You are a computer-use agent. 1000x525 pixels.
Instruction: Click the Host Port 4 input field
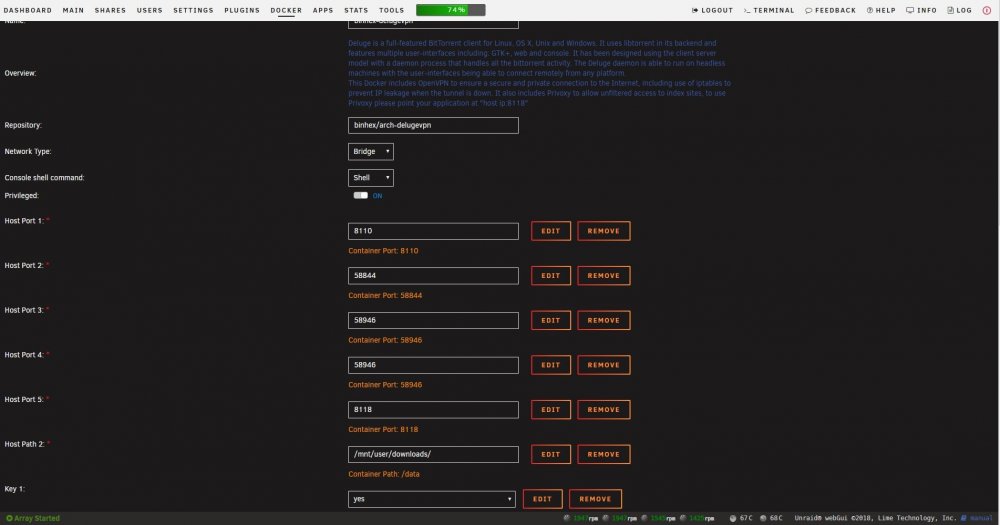pyautogui.click(x=433, y=365)
